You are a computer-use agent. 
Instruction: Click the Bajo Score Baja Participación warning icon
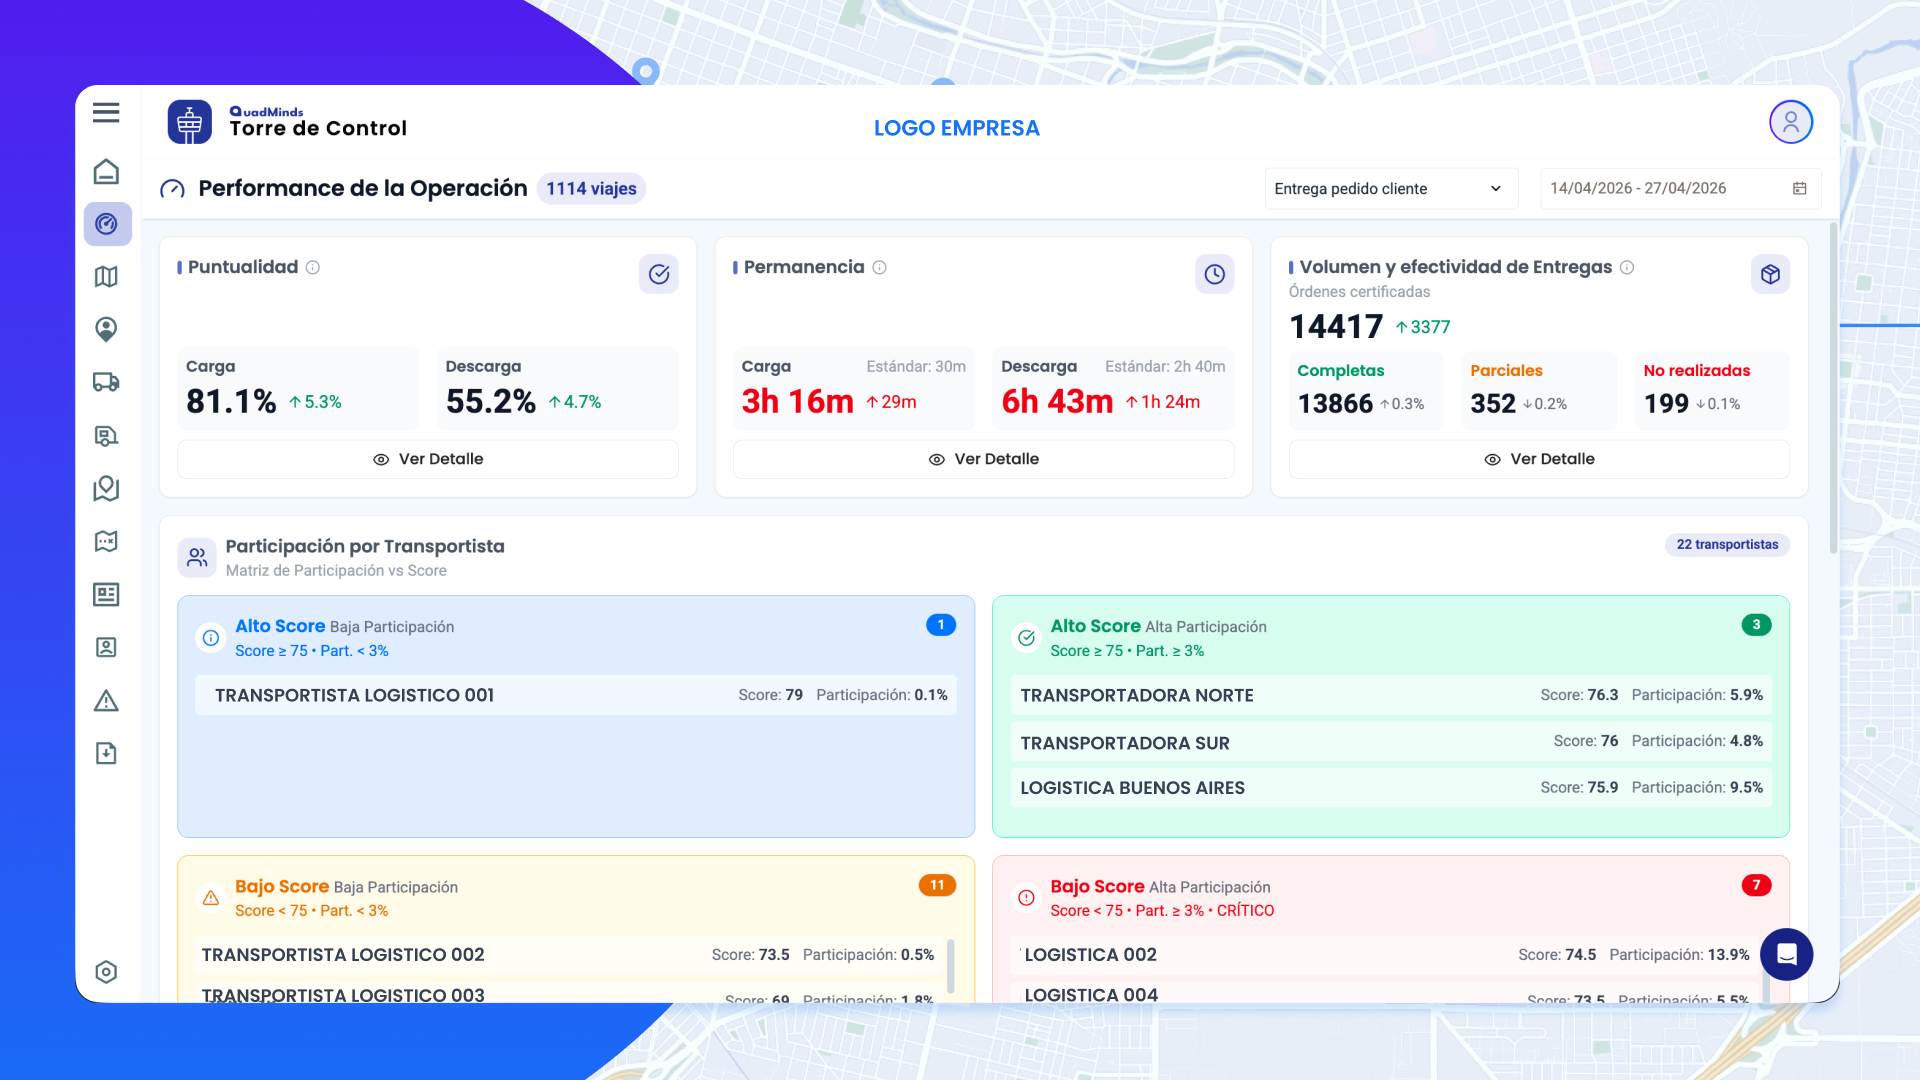point(211,897)
